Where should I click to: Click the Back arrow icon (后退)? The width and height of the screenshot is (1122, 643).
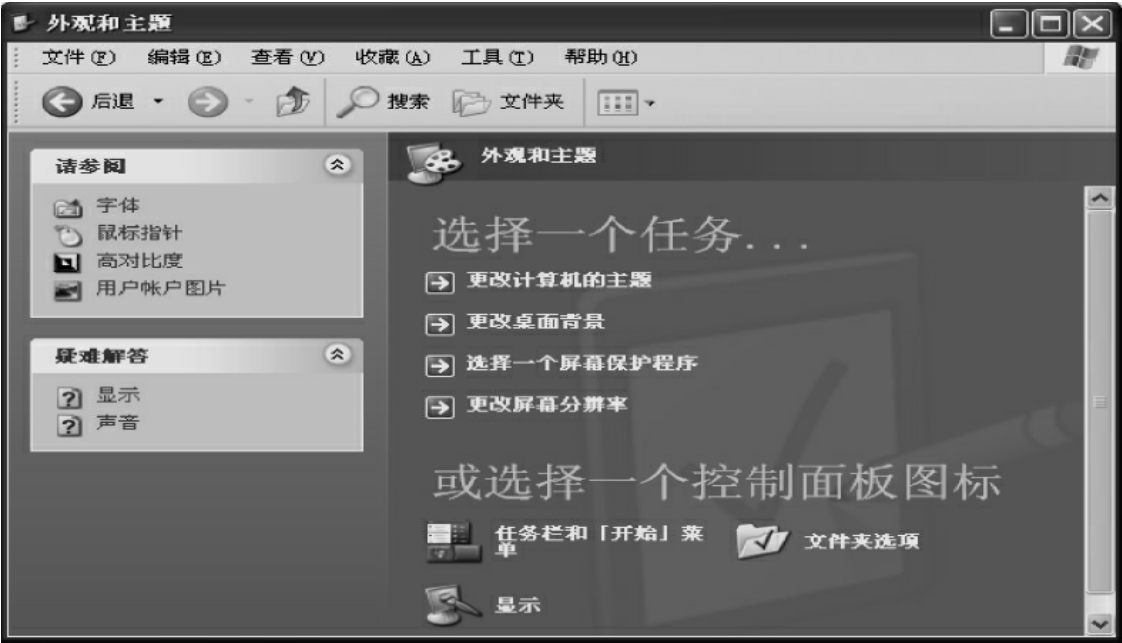click(62, 102)
